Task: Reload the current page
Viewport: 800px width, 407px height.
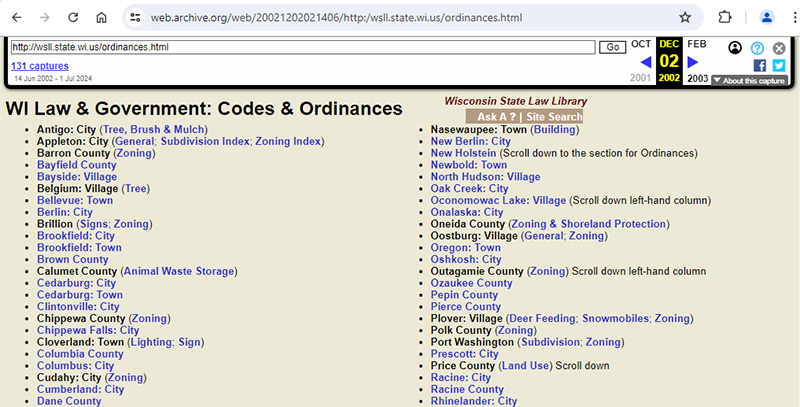Action: [73, 17]
